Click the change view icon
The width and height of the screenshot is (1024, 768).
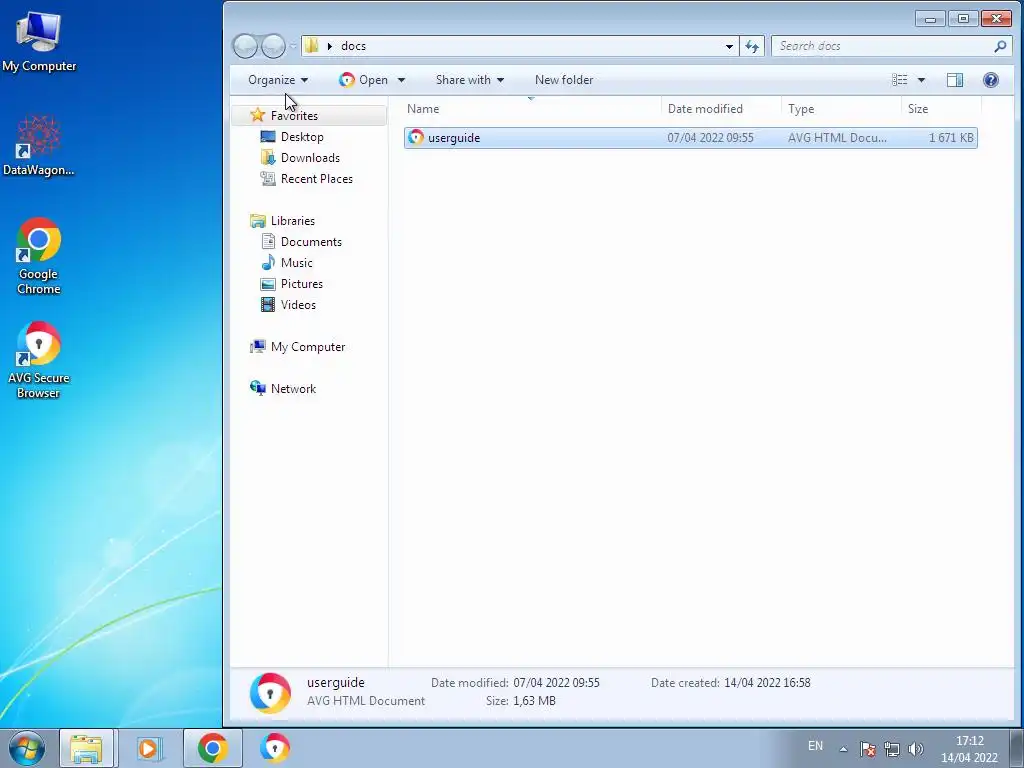[x=899, y=80]
